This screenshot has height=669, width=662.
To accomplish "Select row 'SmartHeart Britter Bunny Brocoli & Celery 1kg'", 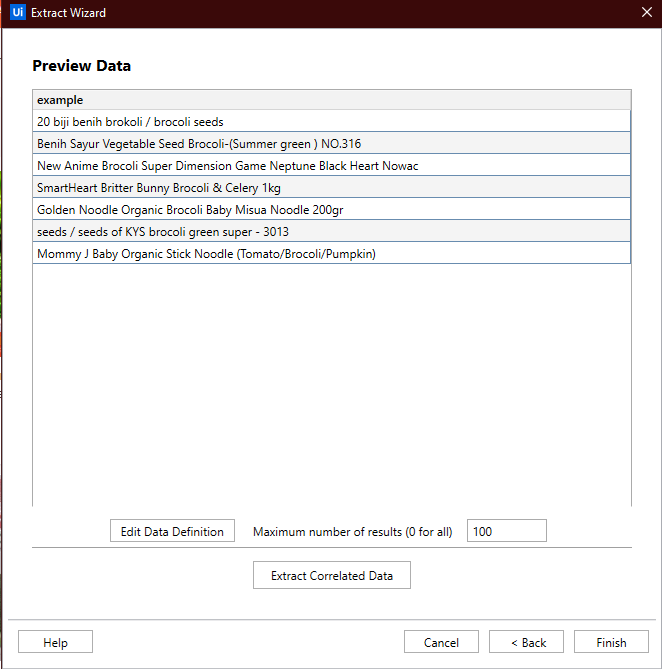I will [x=331, y=187].
